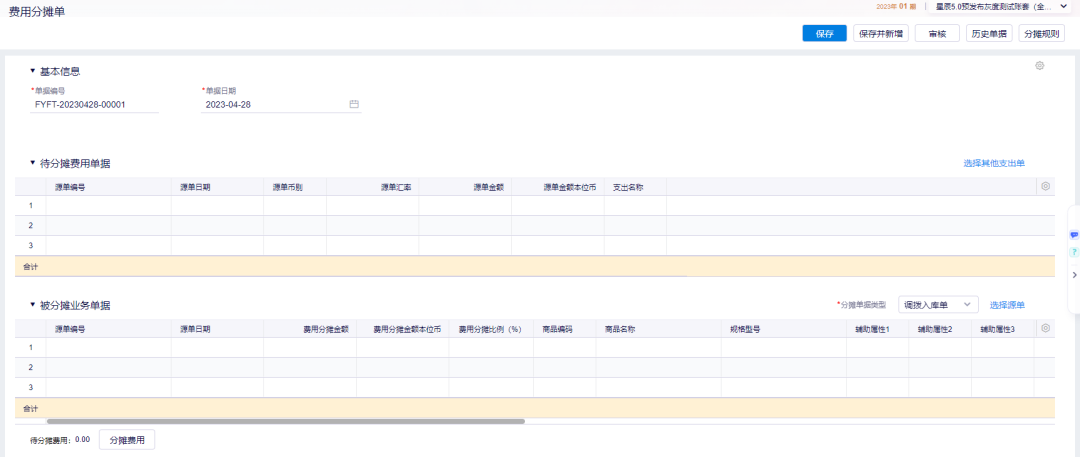The width and height of the screenshot is (1080, 457).
Task: Open the 分摊单据类型 dropdown showing 调拨入库单
Action: coord(939,305)
